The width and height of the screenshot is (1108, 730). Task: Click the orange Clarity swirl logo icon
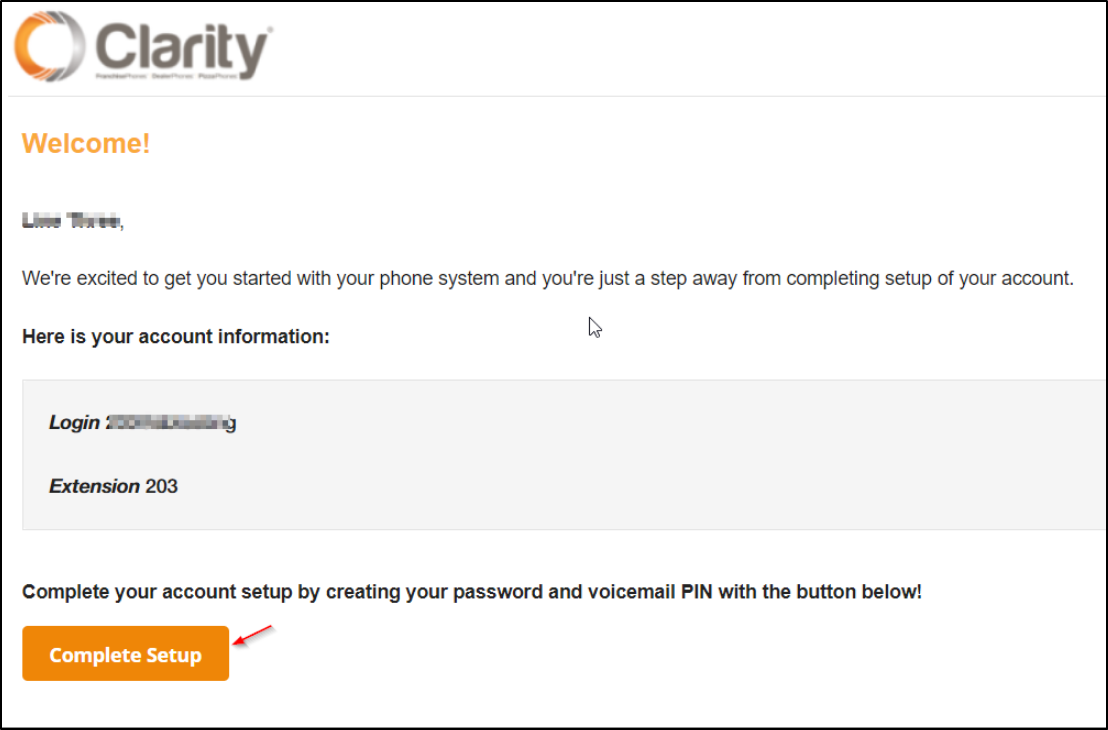pos(49,46)
